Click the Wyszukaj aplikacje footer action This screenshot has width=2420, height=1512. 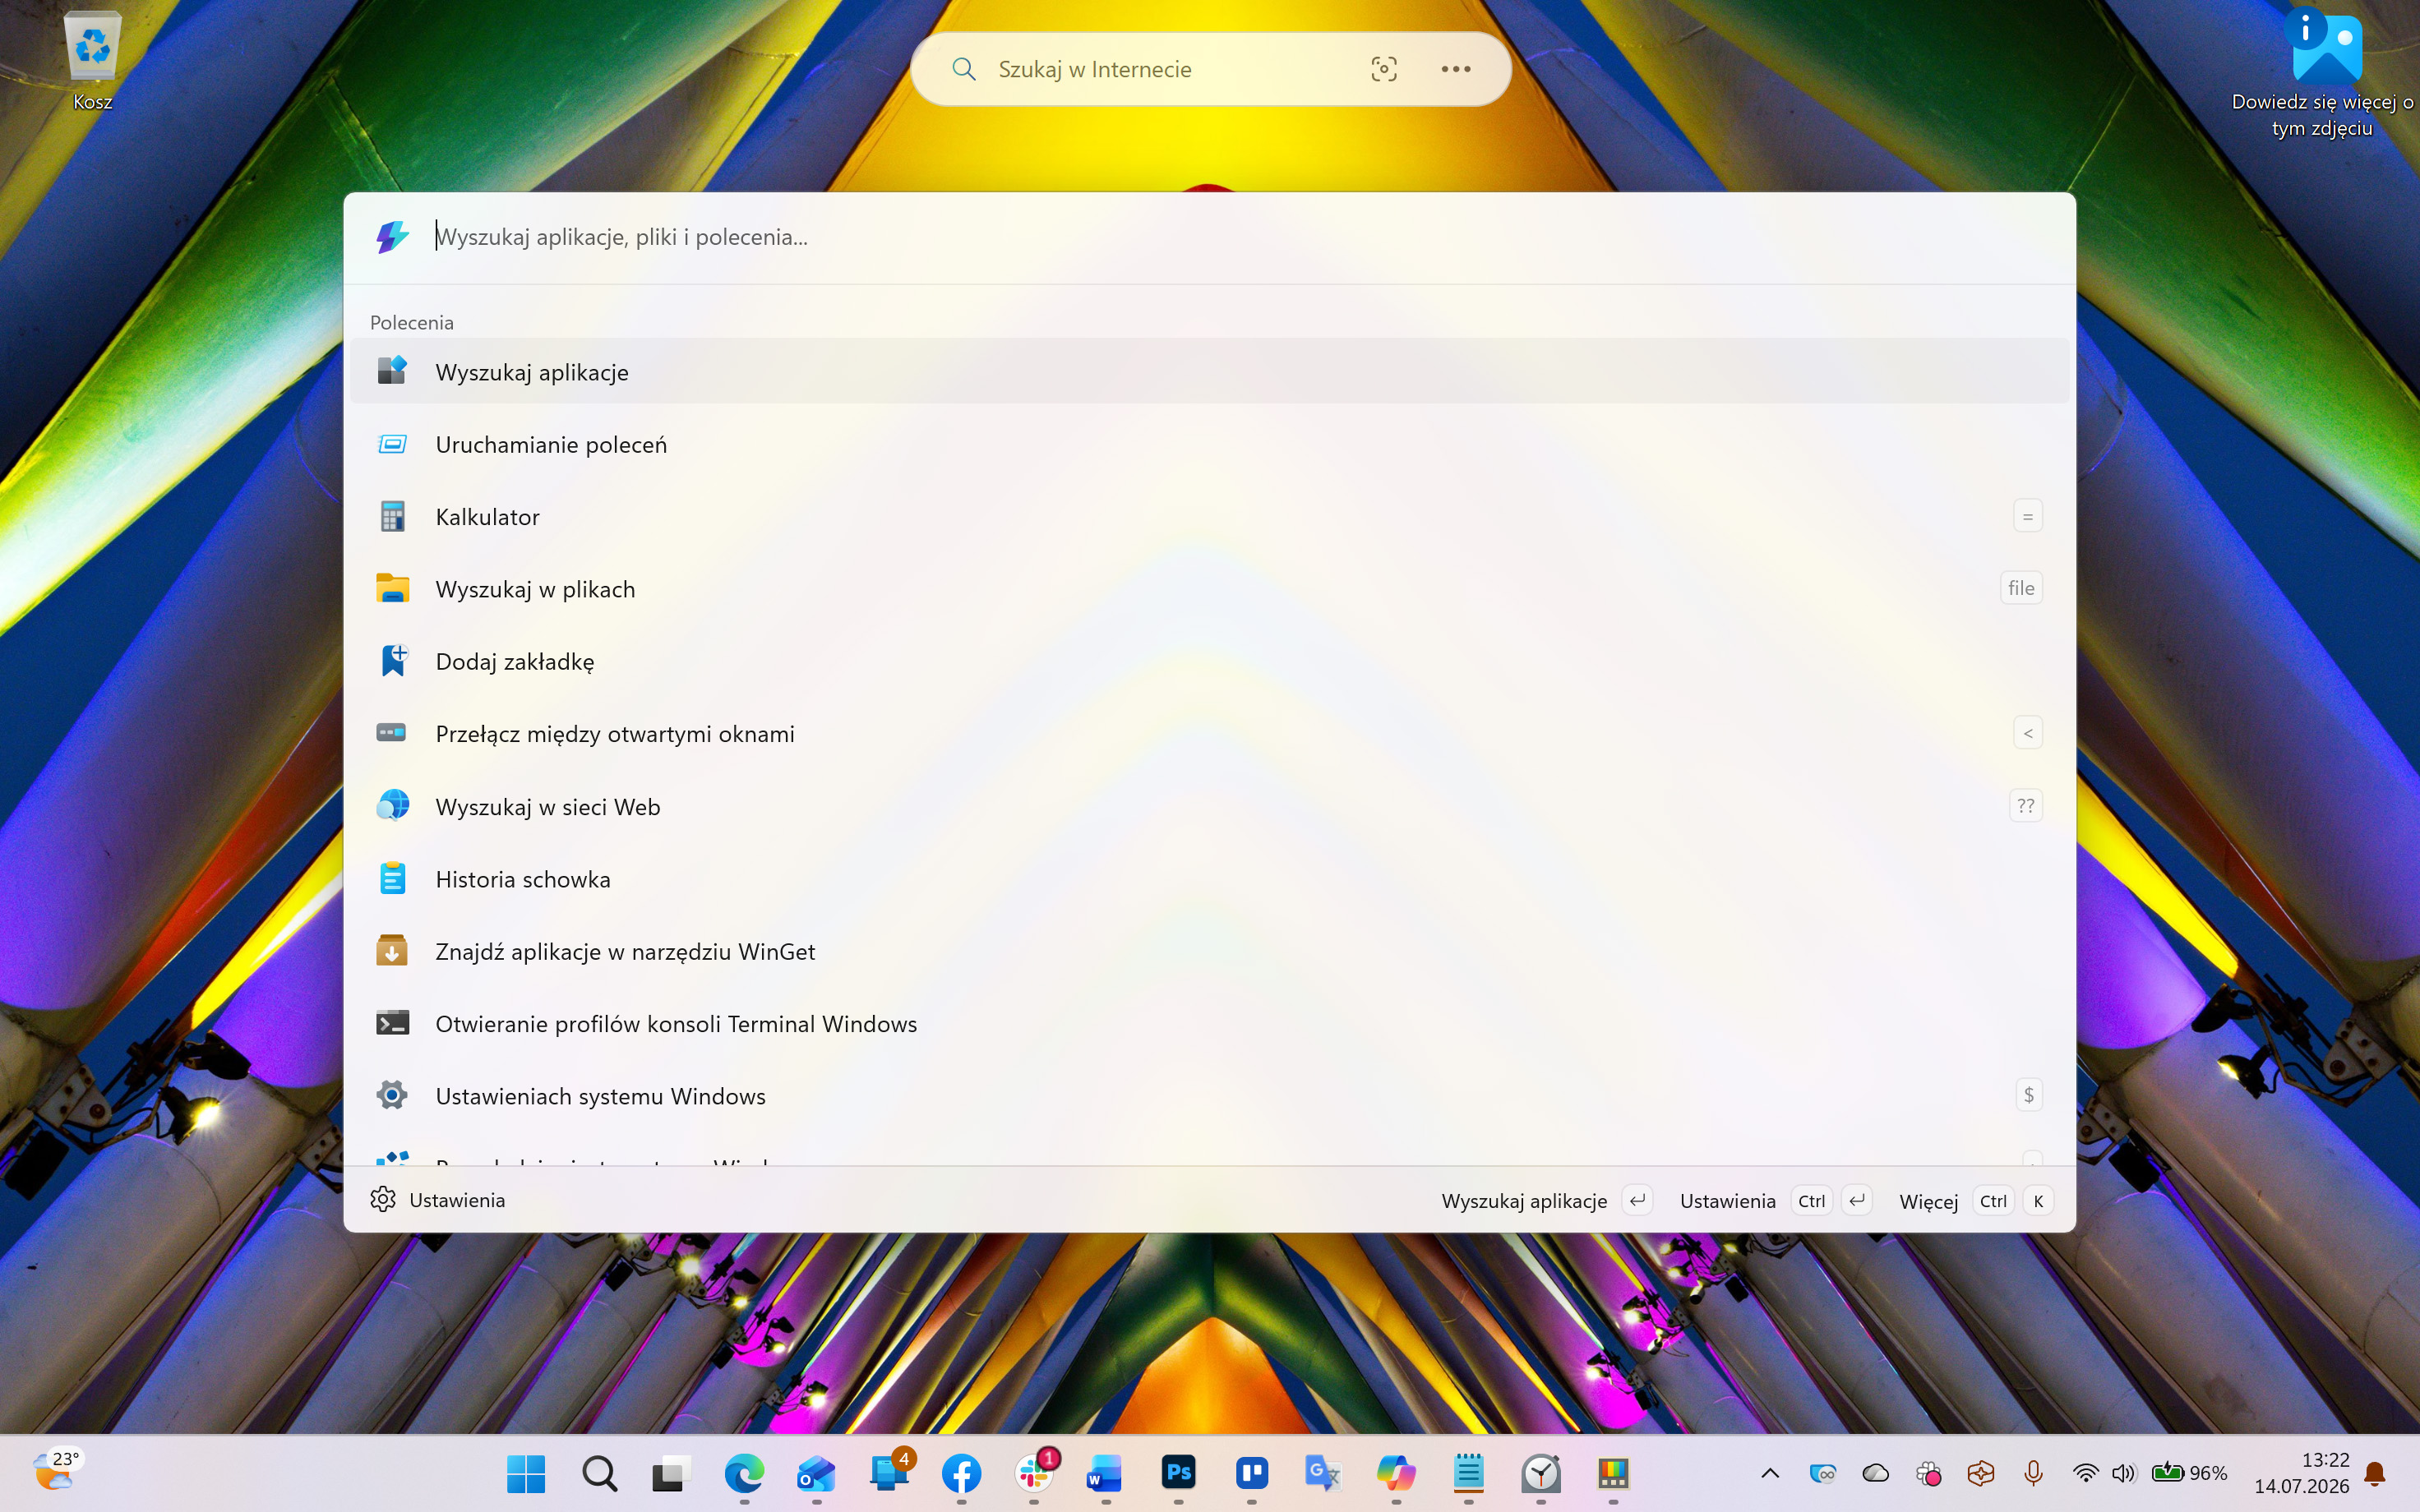pos(1524,1201)
